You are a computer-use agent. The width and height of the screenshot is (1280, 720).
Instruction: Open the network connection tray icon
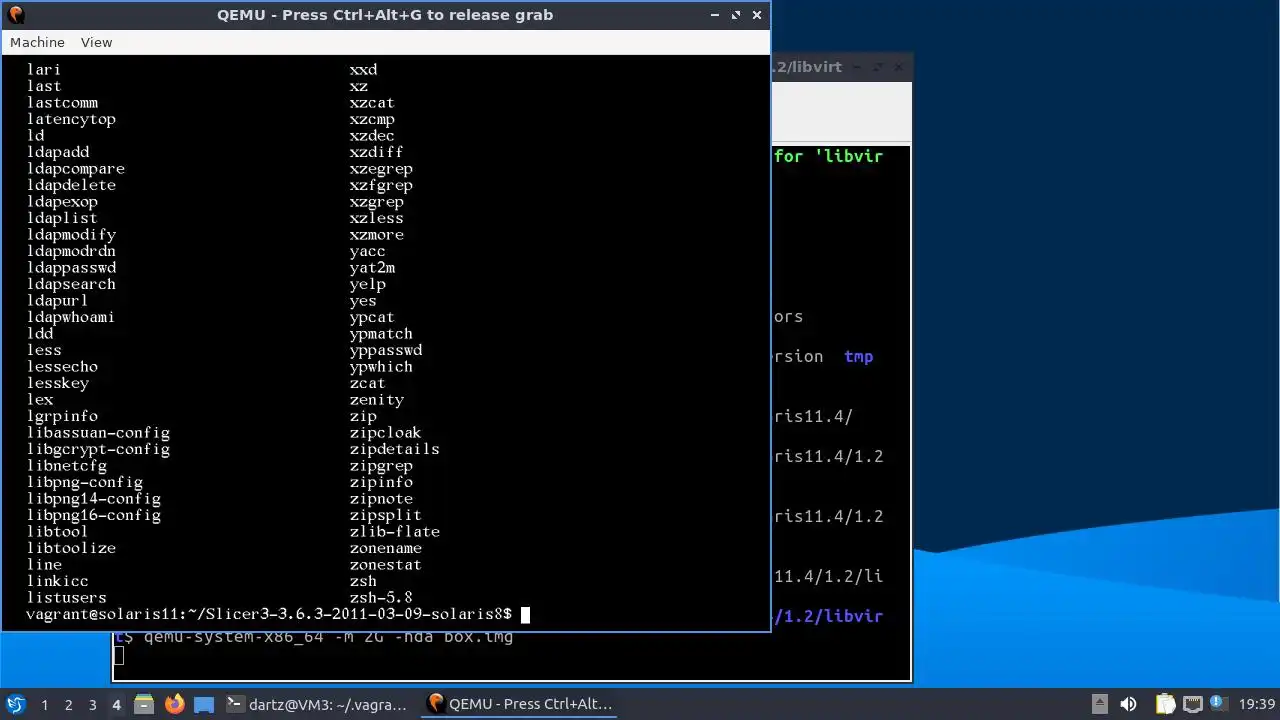pyautogui.click(x=1192, y=704)
